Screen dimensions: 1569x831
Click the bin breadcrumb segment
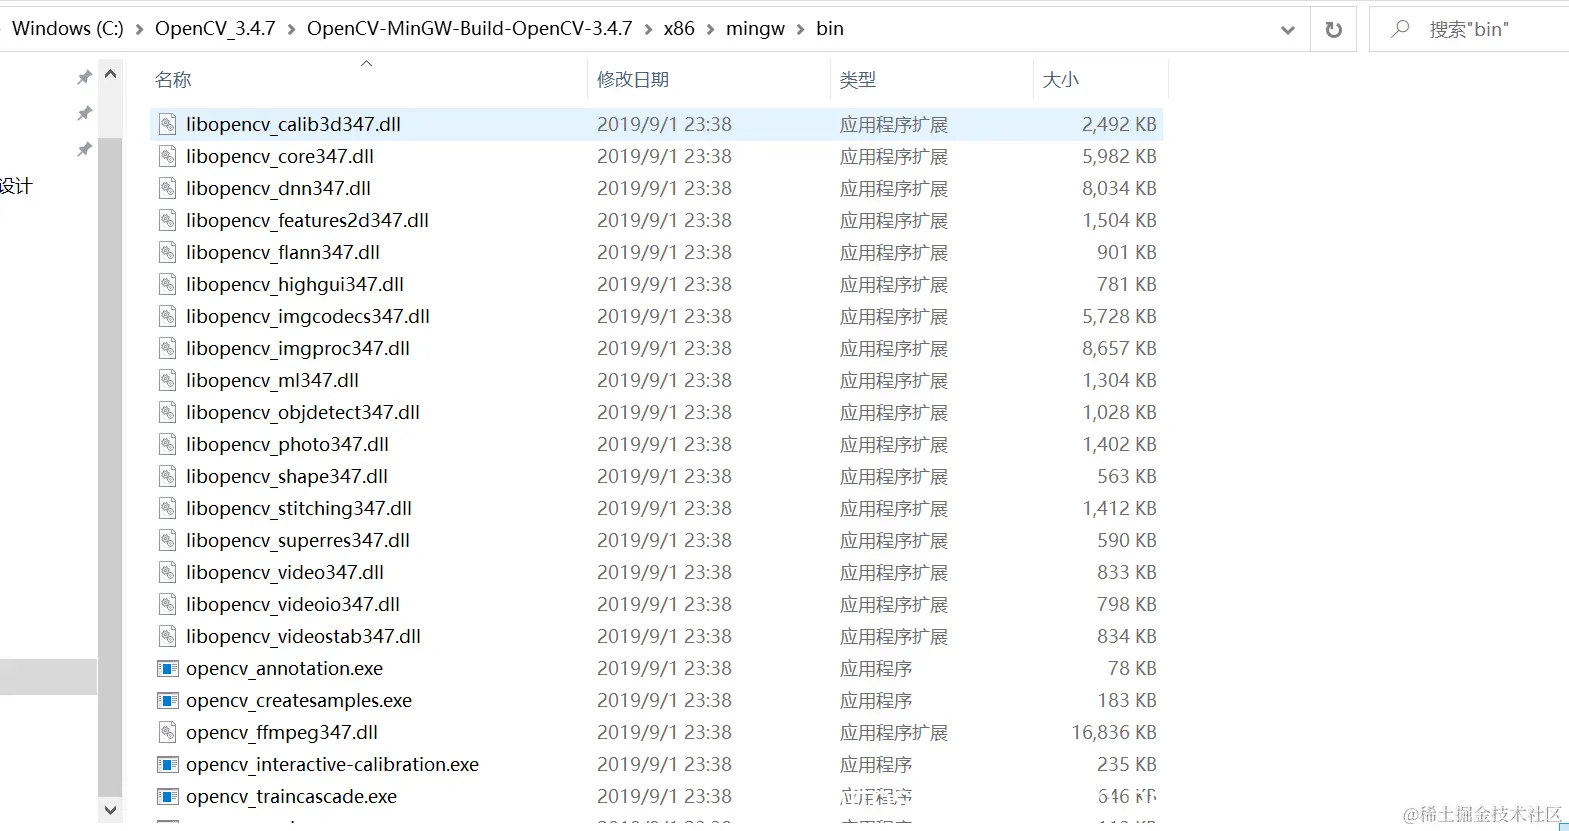click(x=830, y=29)
